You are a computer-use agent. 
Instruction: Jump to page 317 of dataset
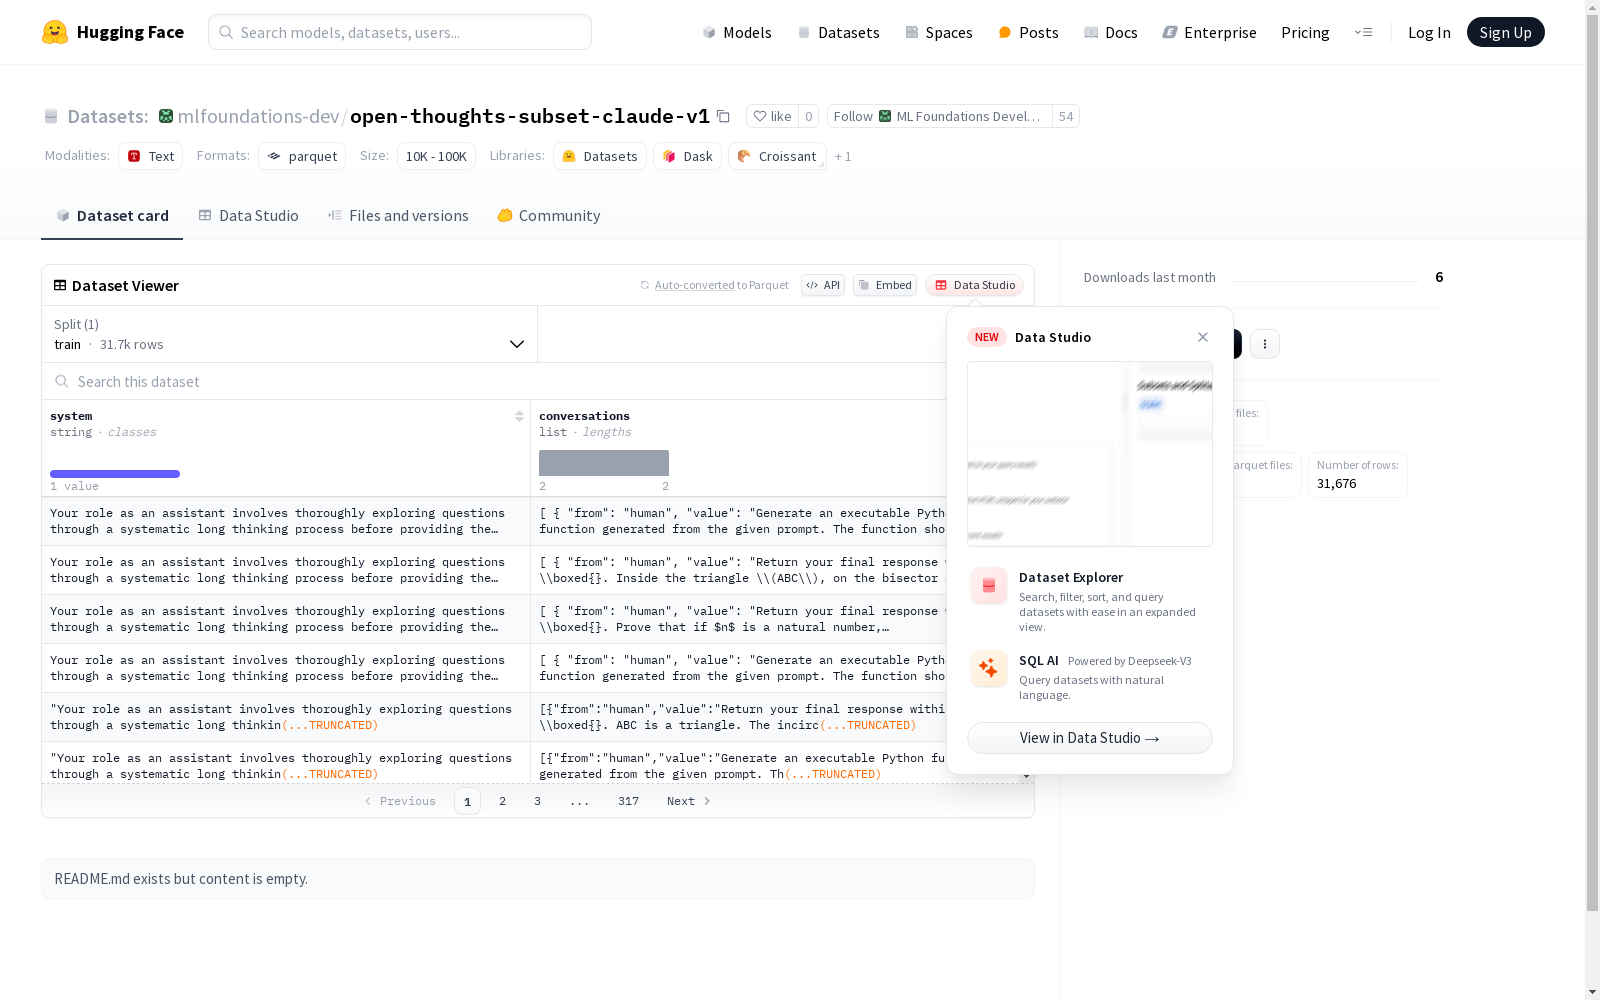pyautogui.click(x=628, y=801)
